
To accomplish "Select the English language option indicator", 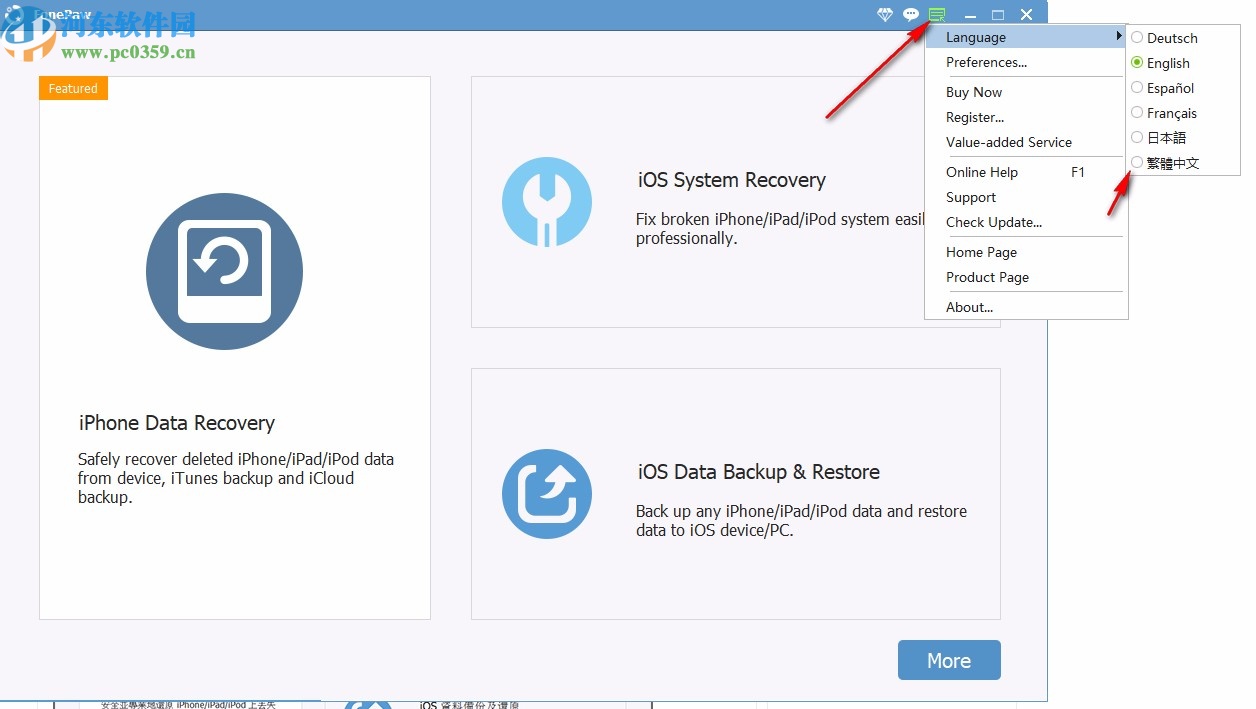I will click(1136, 62).
